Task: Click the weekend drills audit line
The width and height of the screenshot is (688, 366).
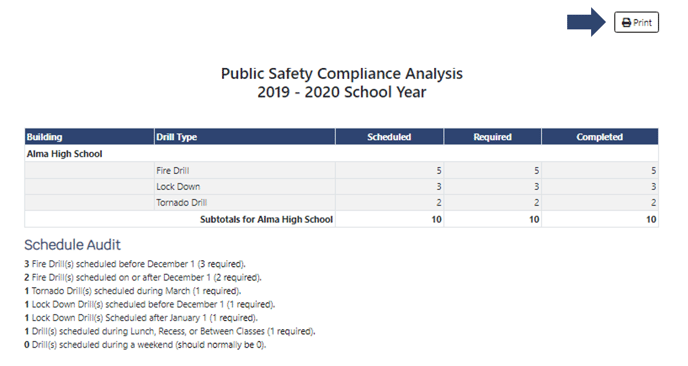Action: [x=145, y=345]
